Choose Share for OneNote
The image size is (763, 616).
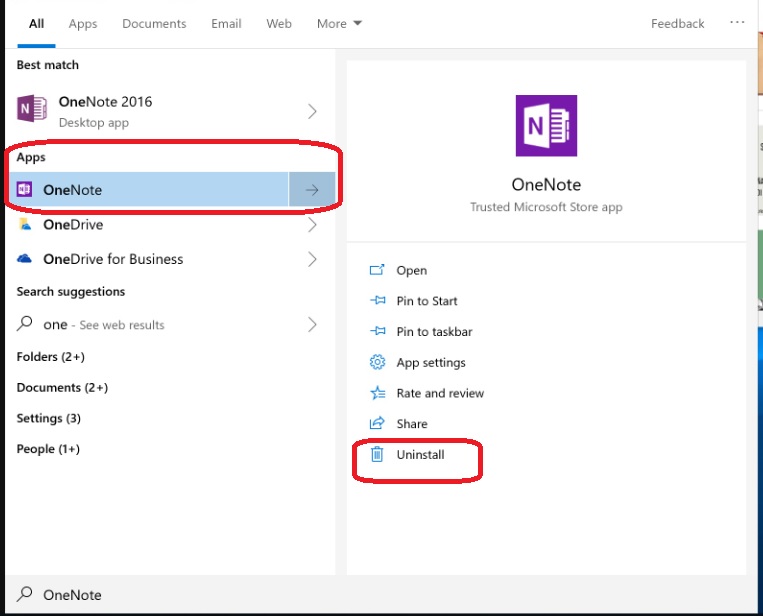tap(412, 424)
